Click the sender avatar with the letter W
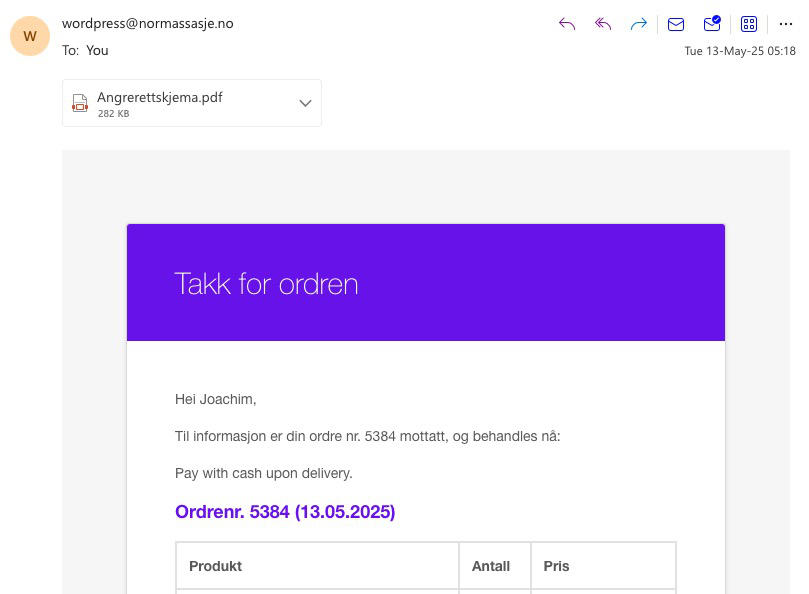809x594 pixels. (x=30, y=36)
